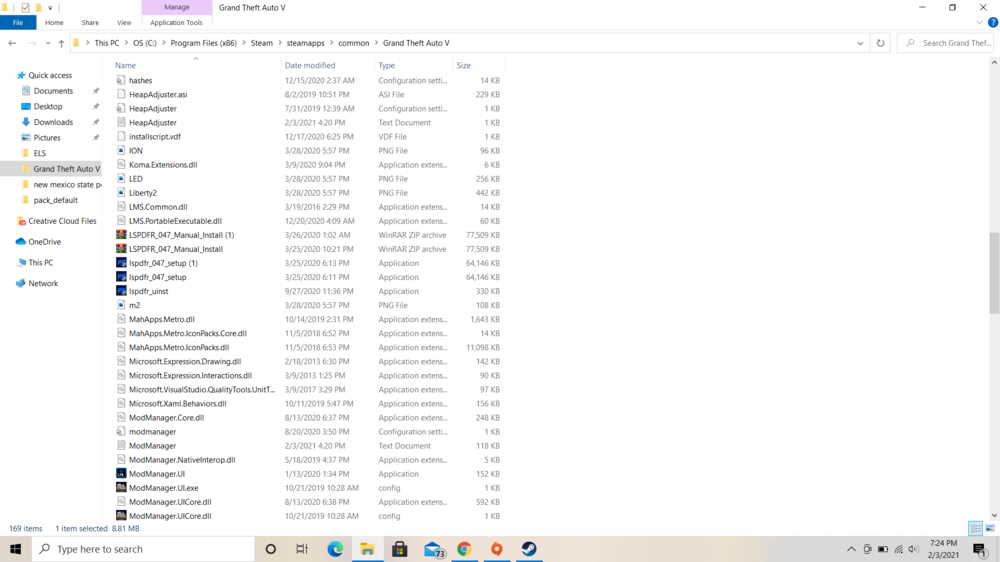Open Quick access in the navigation pane
The width and height of the screenshot is (1000, 562).
[x=50, y=75]
